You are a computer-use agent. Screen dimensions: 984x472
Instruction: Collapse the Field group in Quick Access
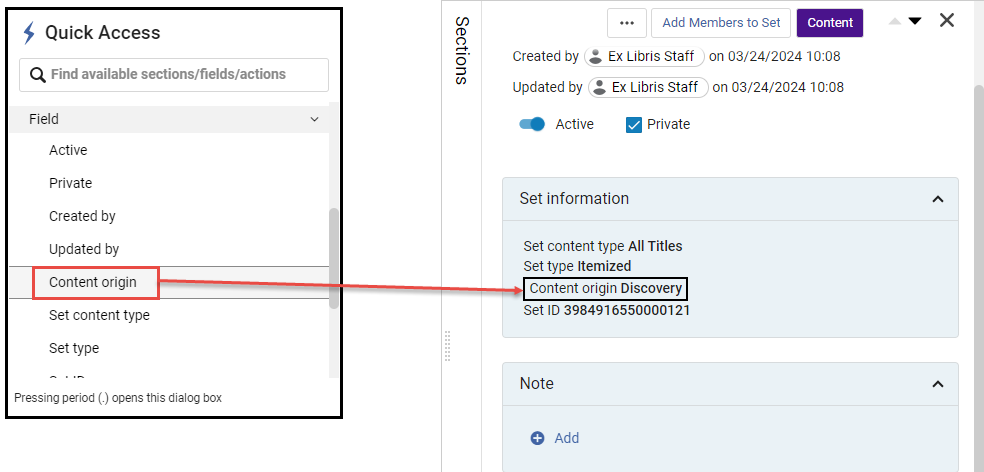(x=314, y=119)
